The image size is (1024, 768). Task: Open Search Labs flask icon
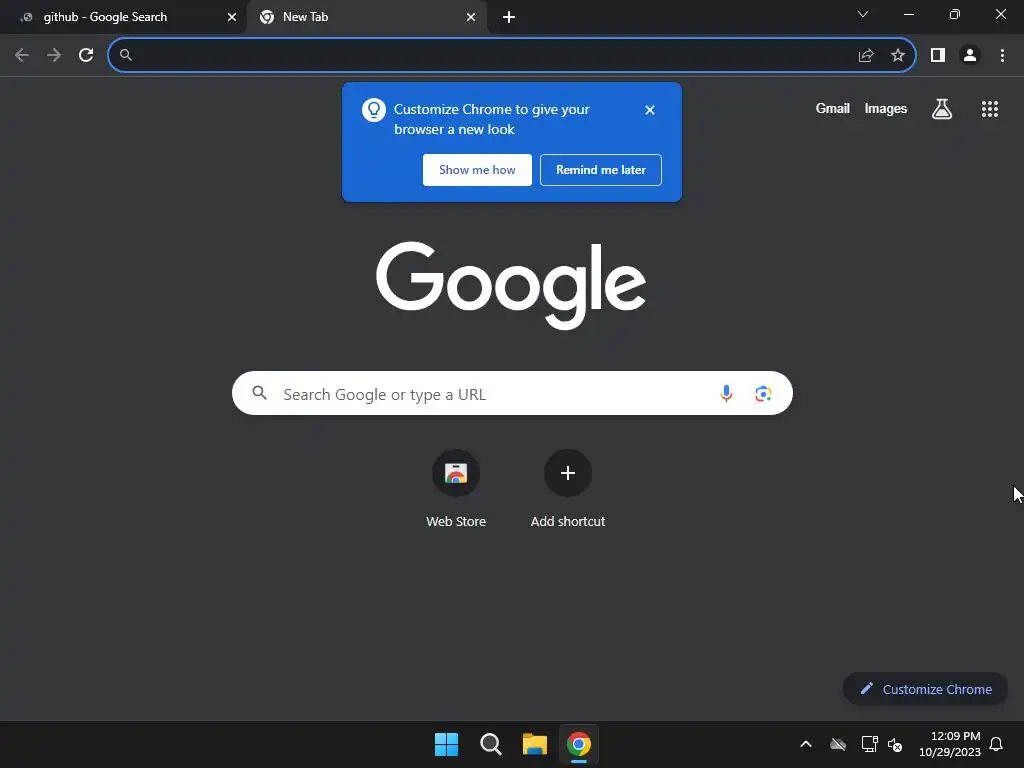click(x=942, y=109)
